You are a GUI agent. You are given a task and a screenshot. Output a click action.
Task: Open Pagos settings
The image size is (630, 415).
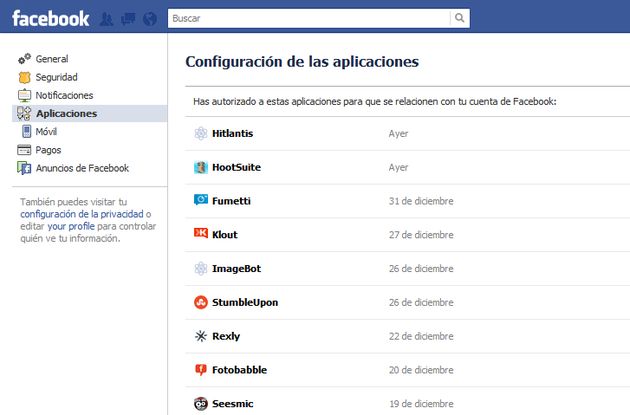point(48,150)
